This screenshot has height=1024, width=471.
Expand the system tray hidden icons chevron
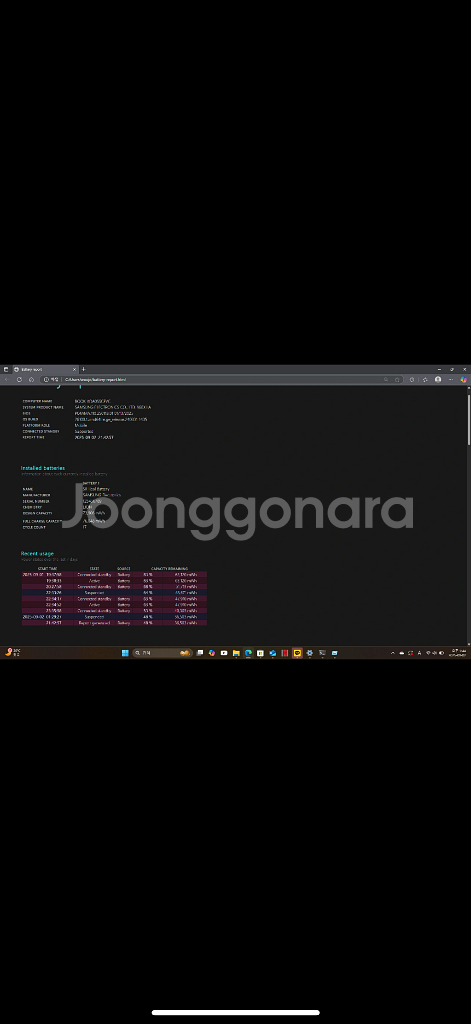[393, 653]
